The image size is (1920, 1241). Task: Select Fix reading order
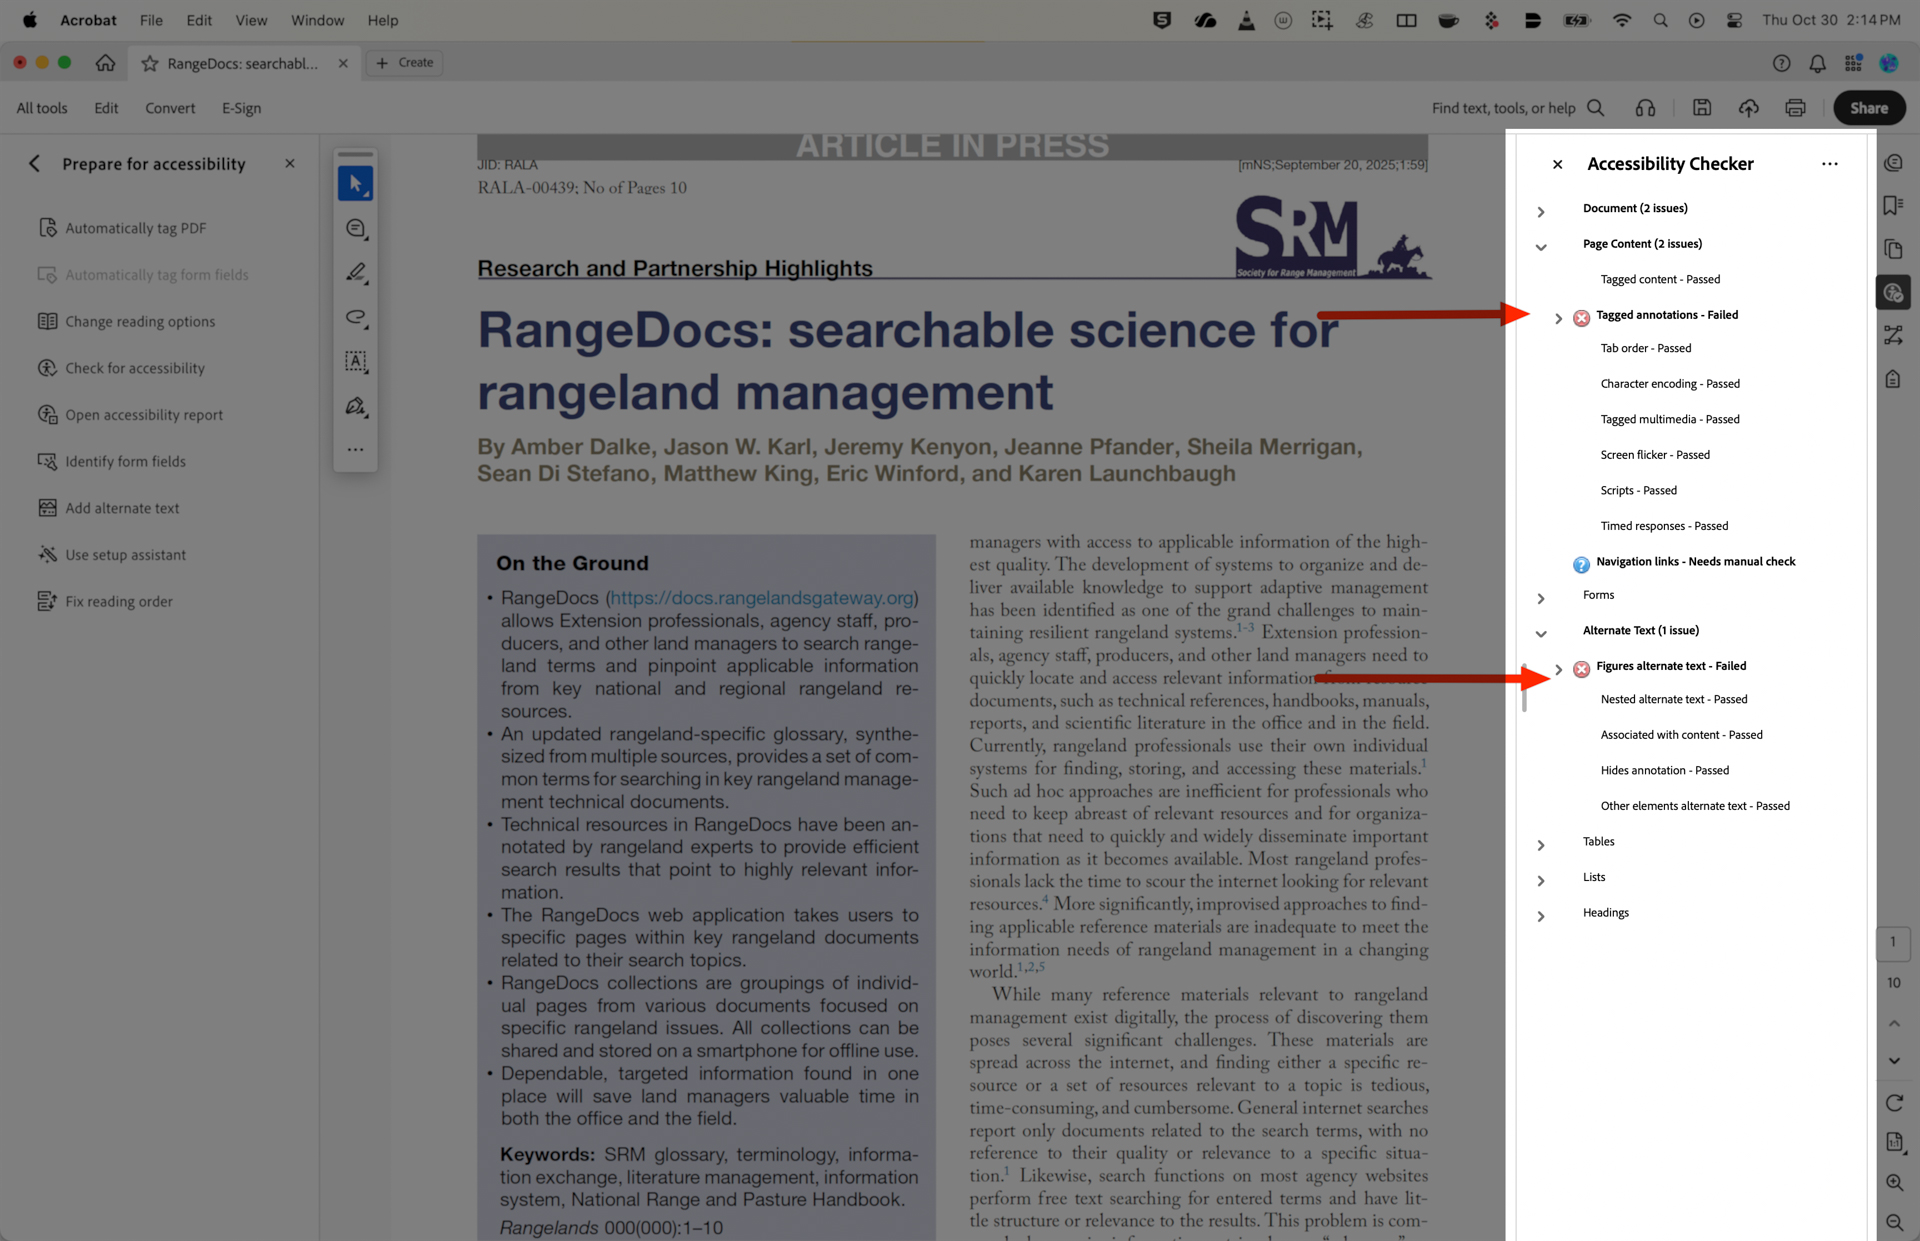point(118,601)
